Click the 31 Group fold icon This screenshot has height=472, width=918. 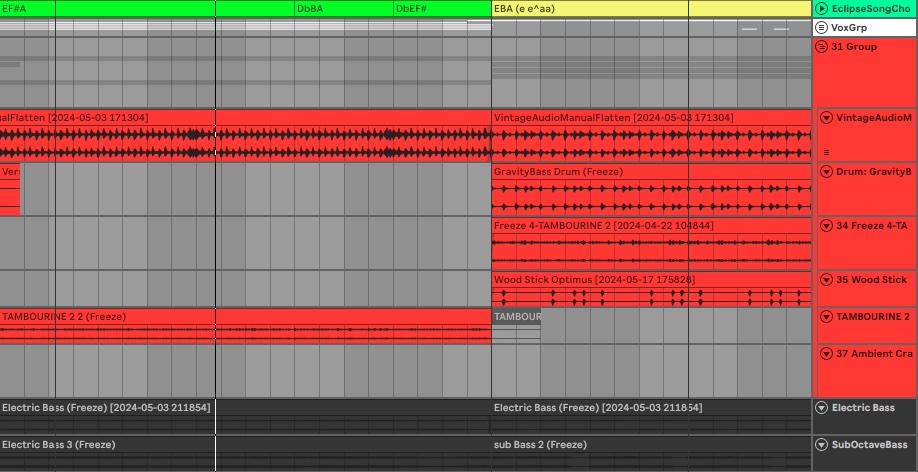822,47
